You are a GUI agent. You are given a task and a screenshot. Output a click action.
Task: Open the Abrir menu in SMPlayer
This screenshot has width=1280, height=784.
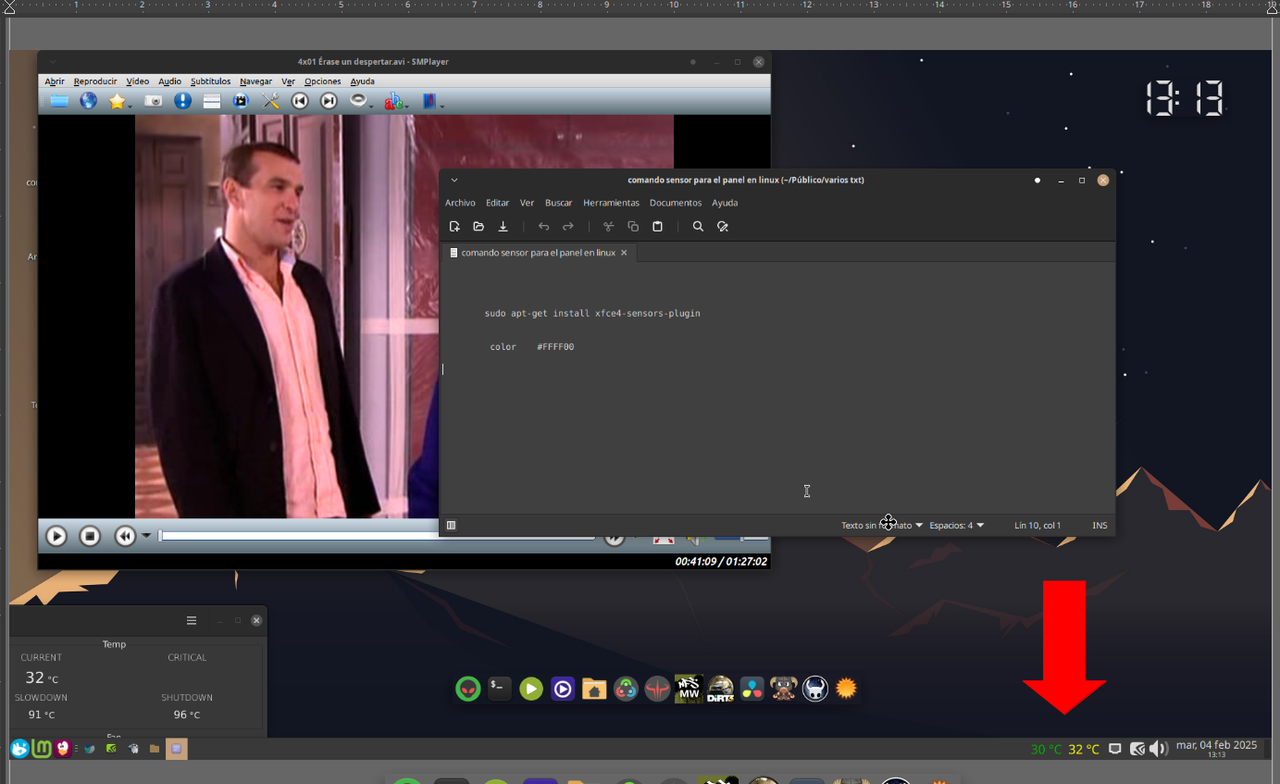[x=54, y=81]
